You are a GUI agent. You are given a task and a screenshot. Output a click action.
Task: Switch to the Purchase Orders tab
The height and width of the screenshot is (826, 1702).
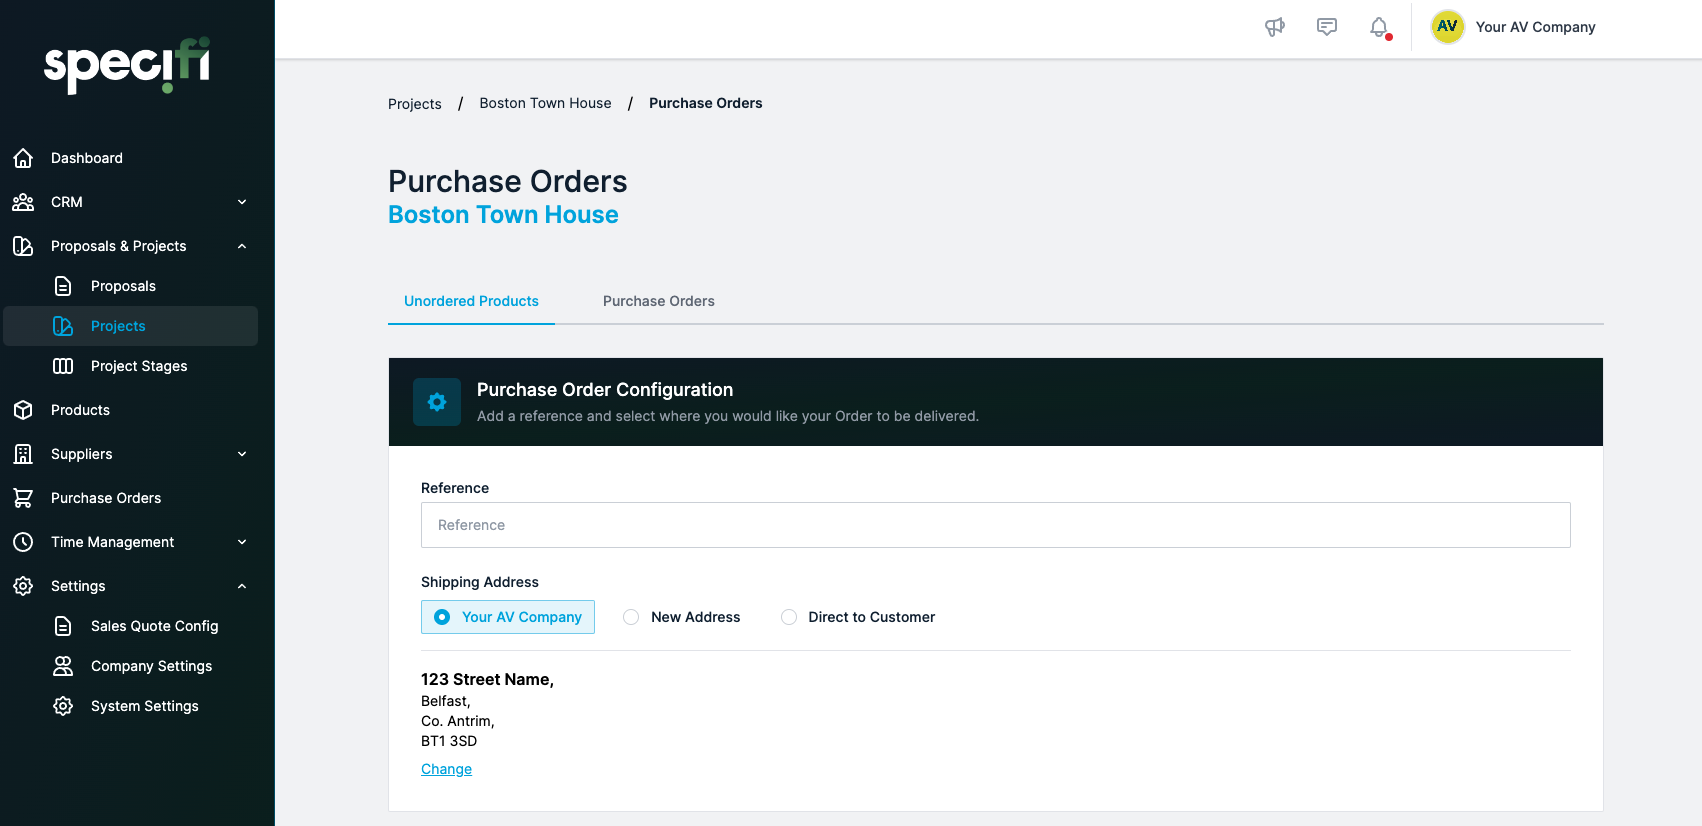pyautogui.click(x=659, y=301)
